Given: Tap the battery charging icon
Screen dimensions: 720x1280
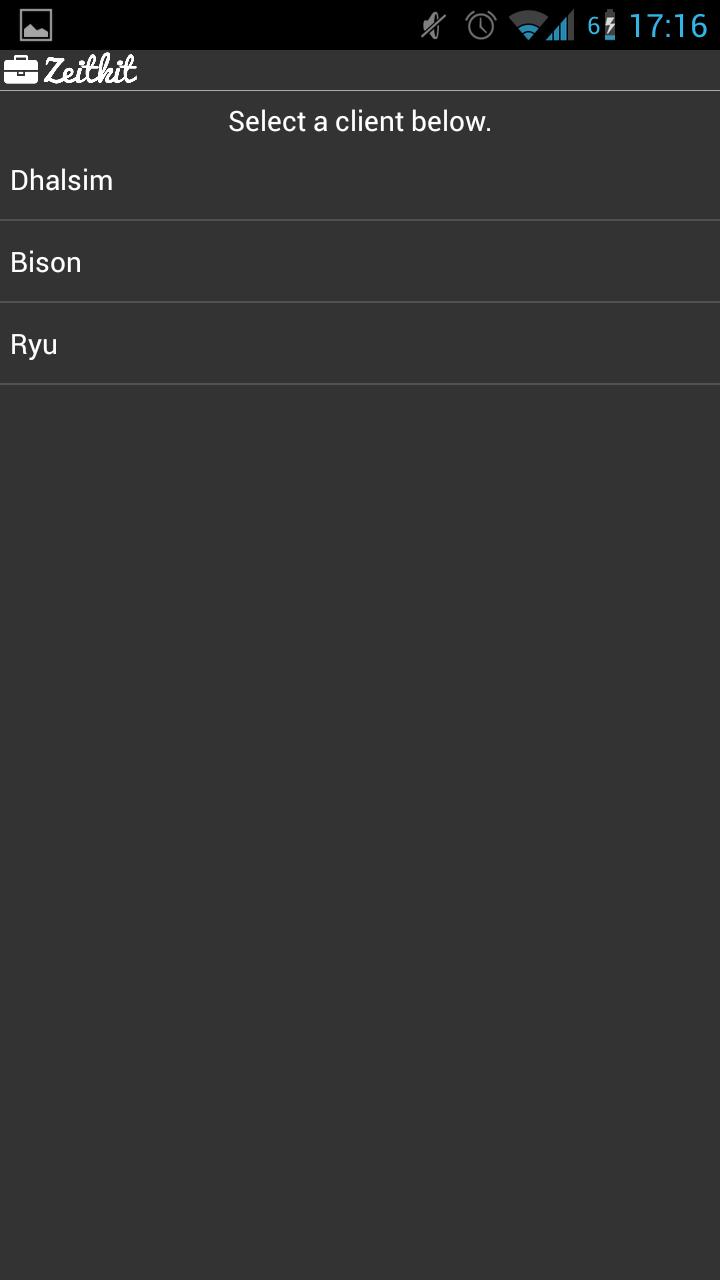Looking at the screenshot, I should [610, 25].
